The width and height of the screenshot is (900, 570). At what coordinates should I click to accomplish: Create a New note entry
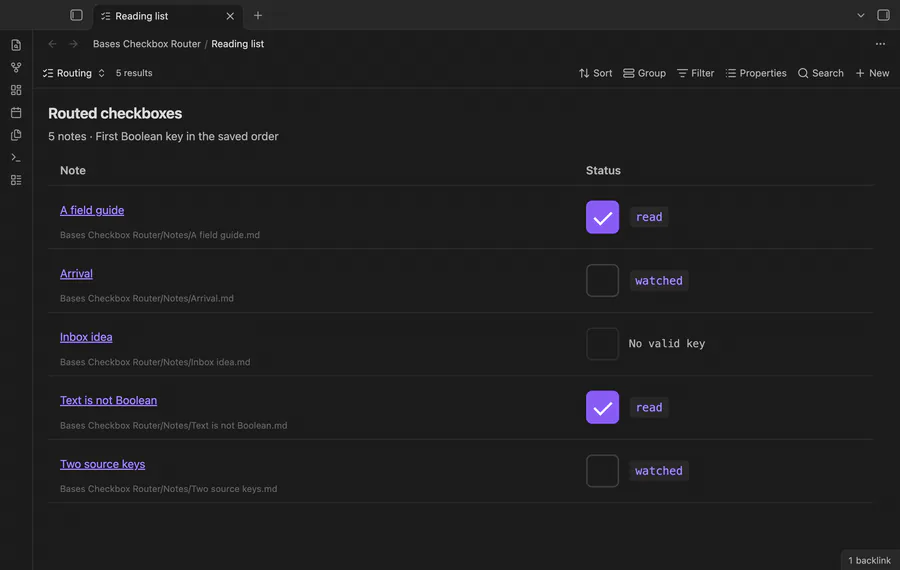(872, 73)
